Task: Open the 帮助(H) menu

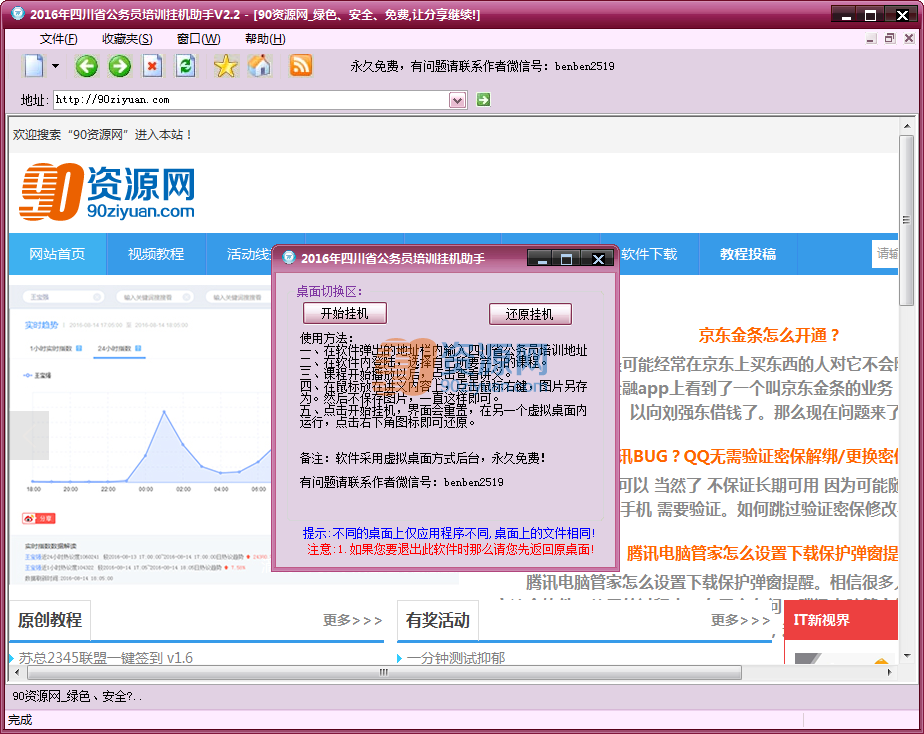Action: [x=265, y=39]
